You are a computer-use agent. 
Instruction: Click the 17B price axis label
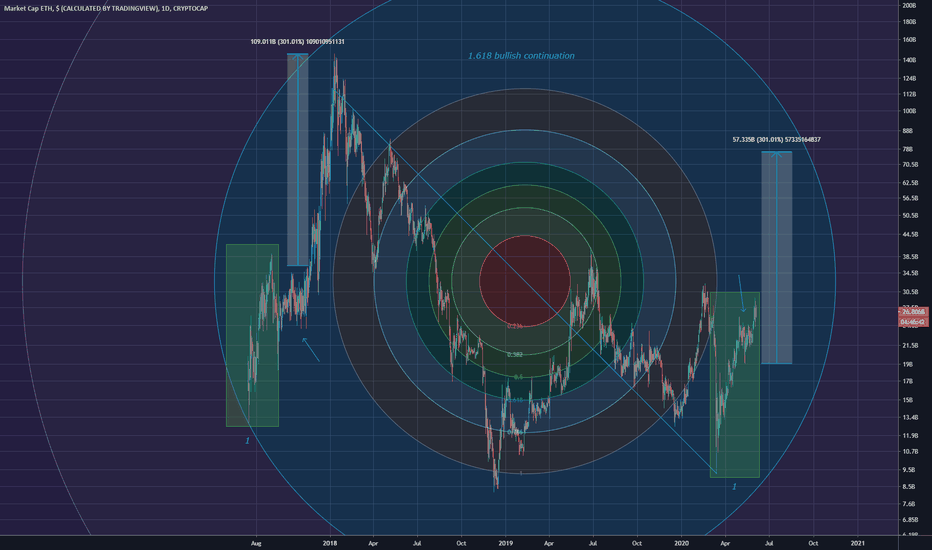908,382
